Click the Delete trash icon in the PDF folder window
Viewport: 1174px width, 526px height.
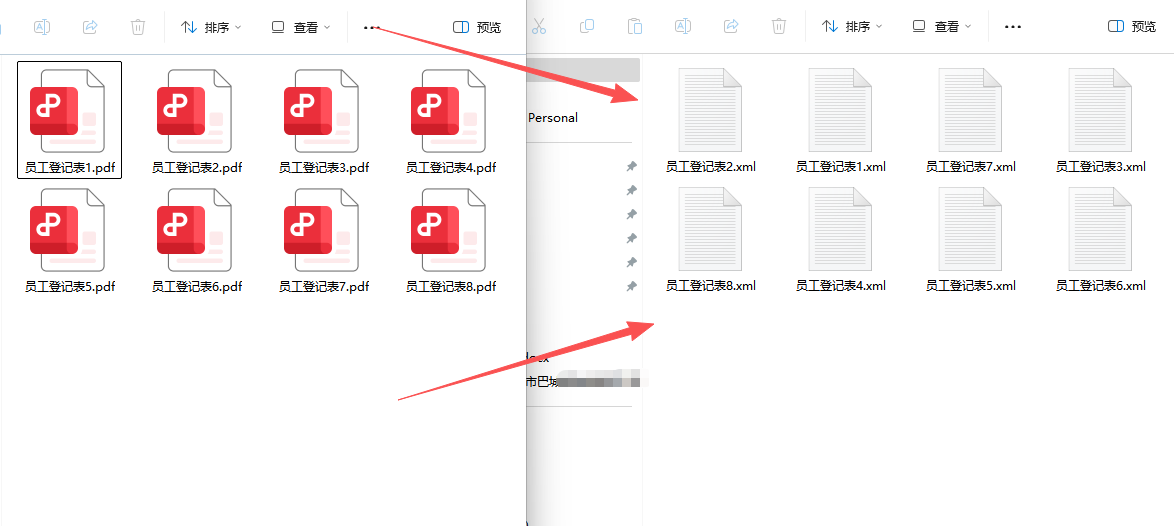(x=138, y=27)
